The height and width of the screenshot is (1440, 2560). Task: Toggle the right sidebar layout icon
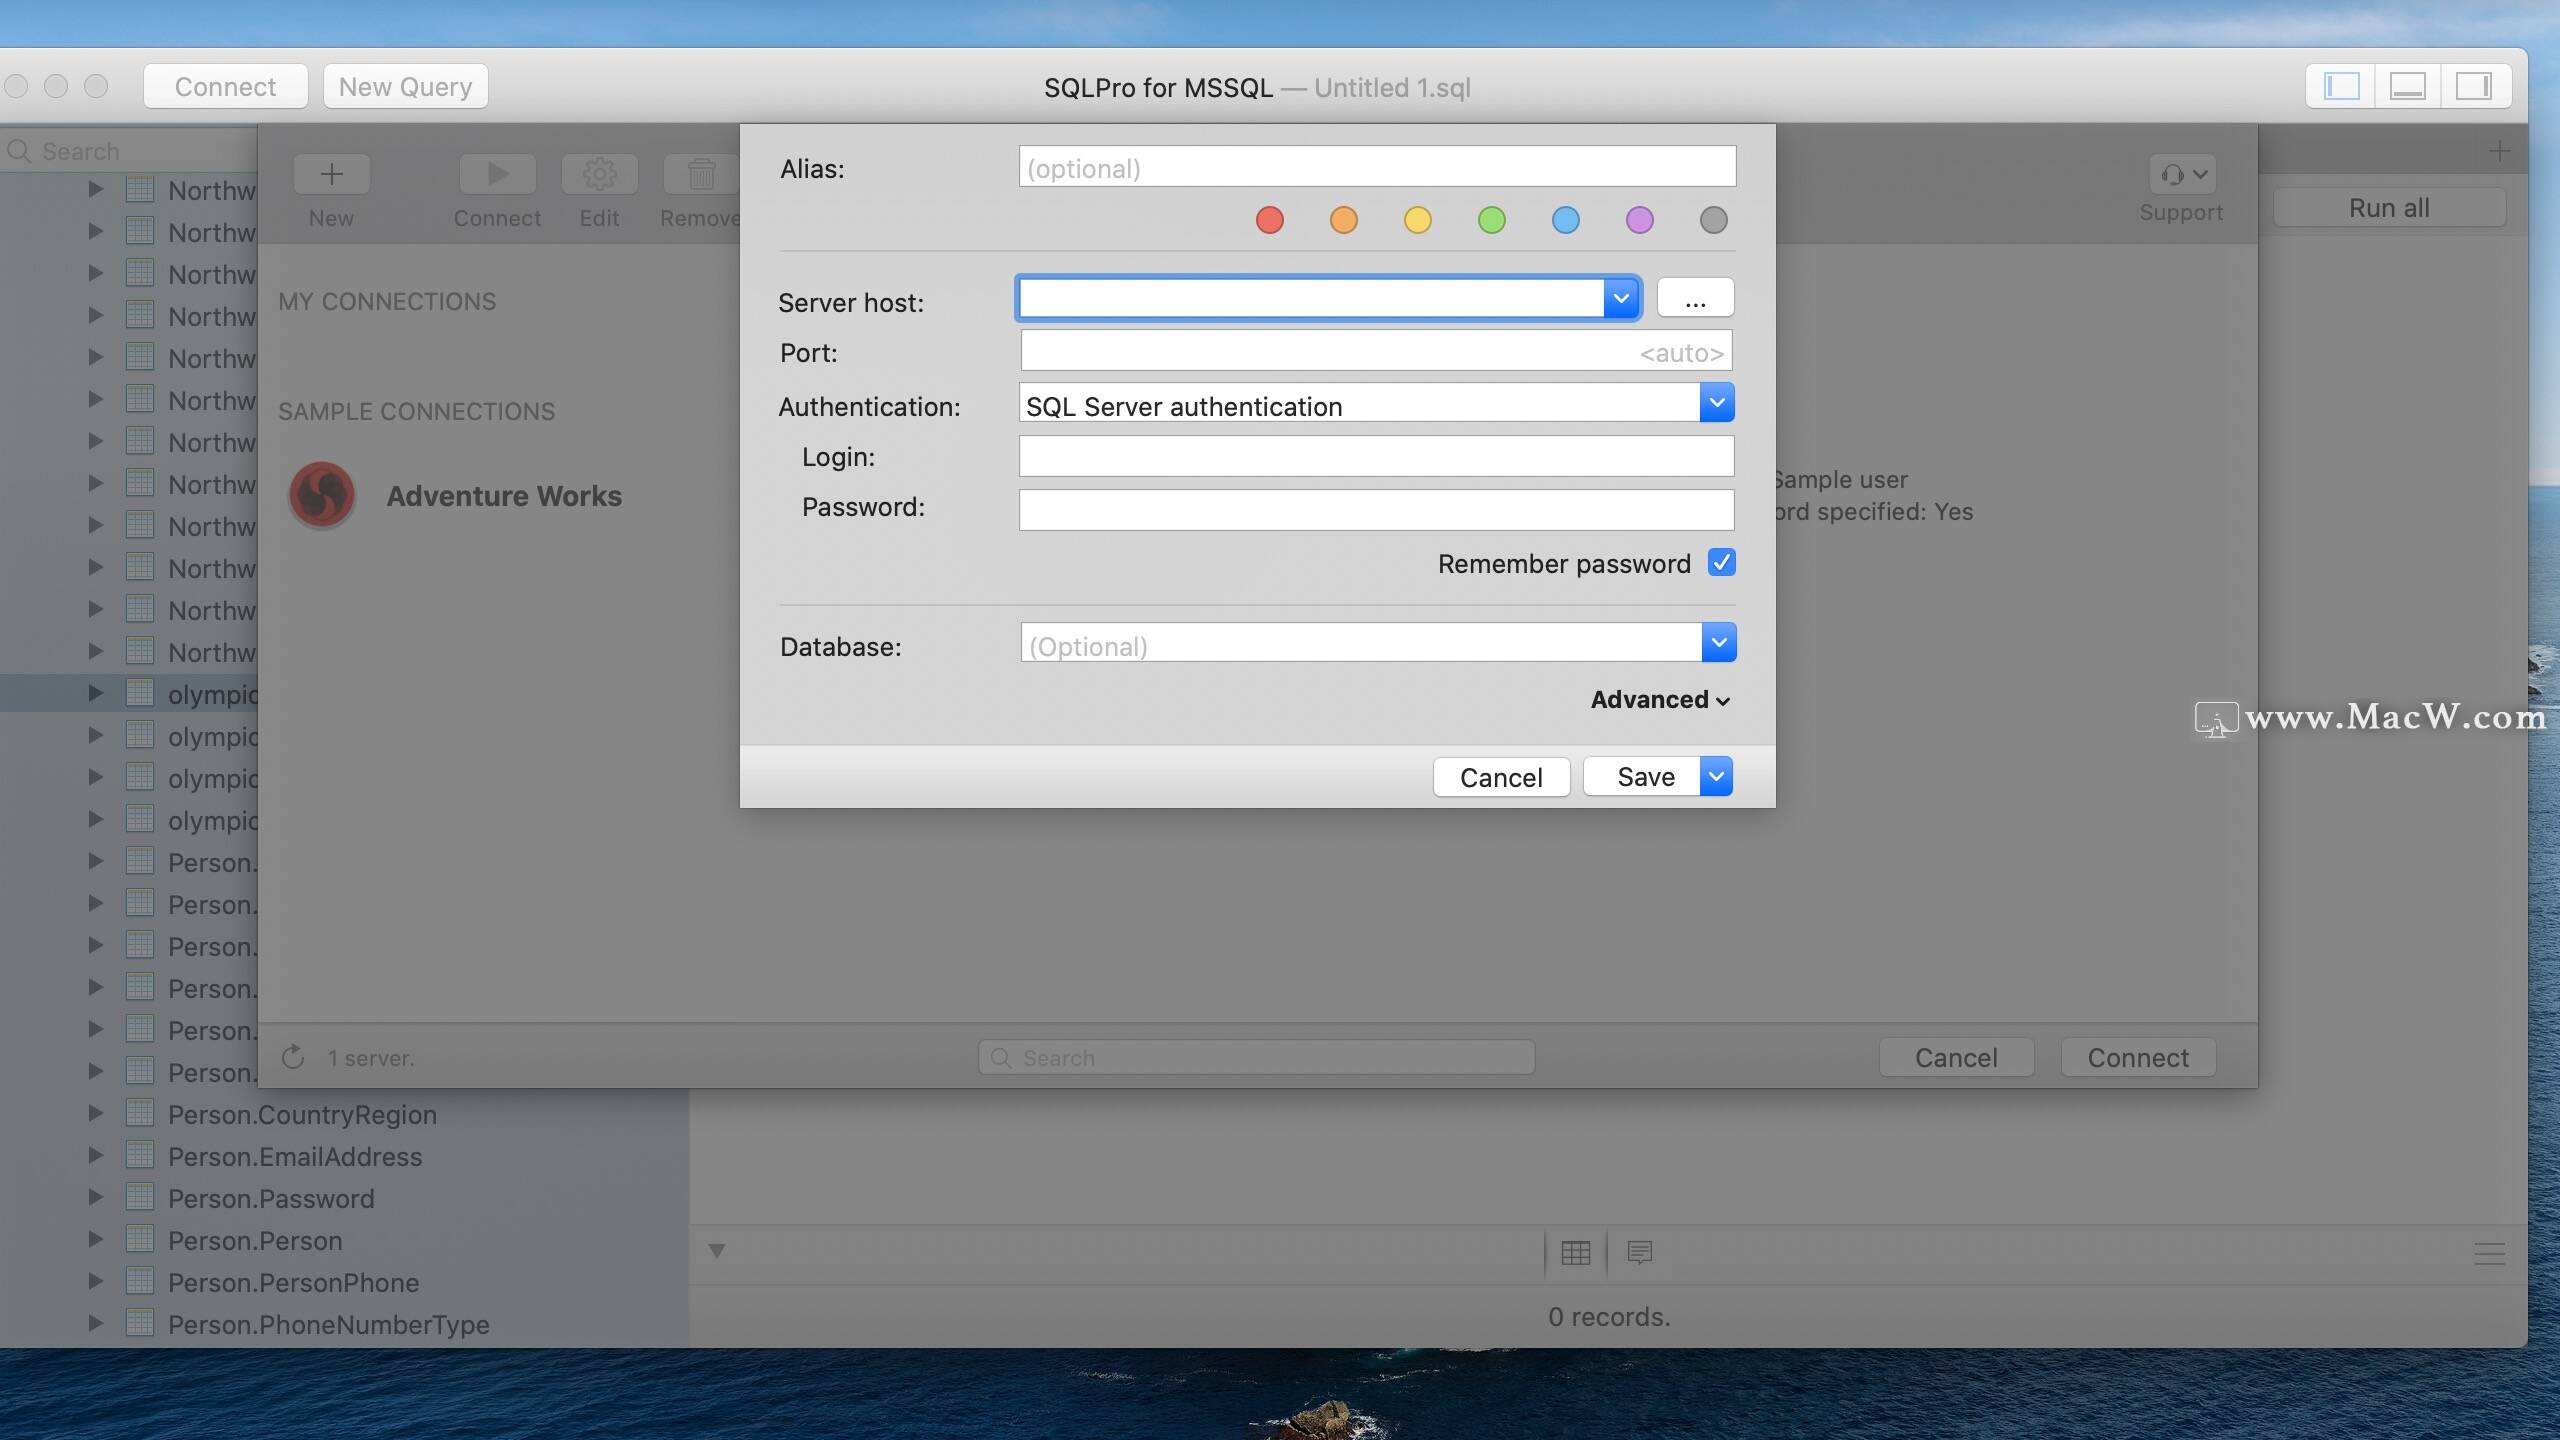point(2473,87)
